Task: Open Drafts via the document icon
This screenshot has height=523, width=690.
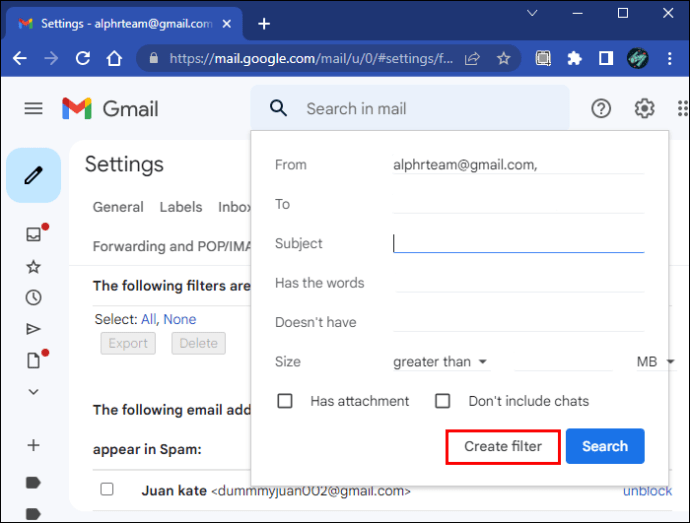Action: coord(33,360)
